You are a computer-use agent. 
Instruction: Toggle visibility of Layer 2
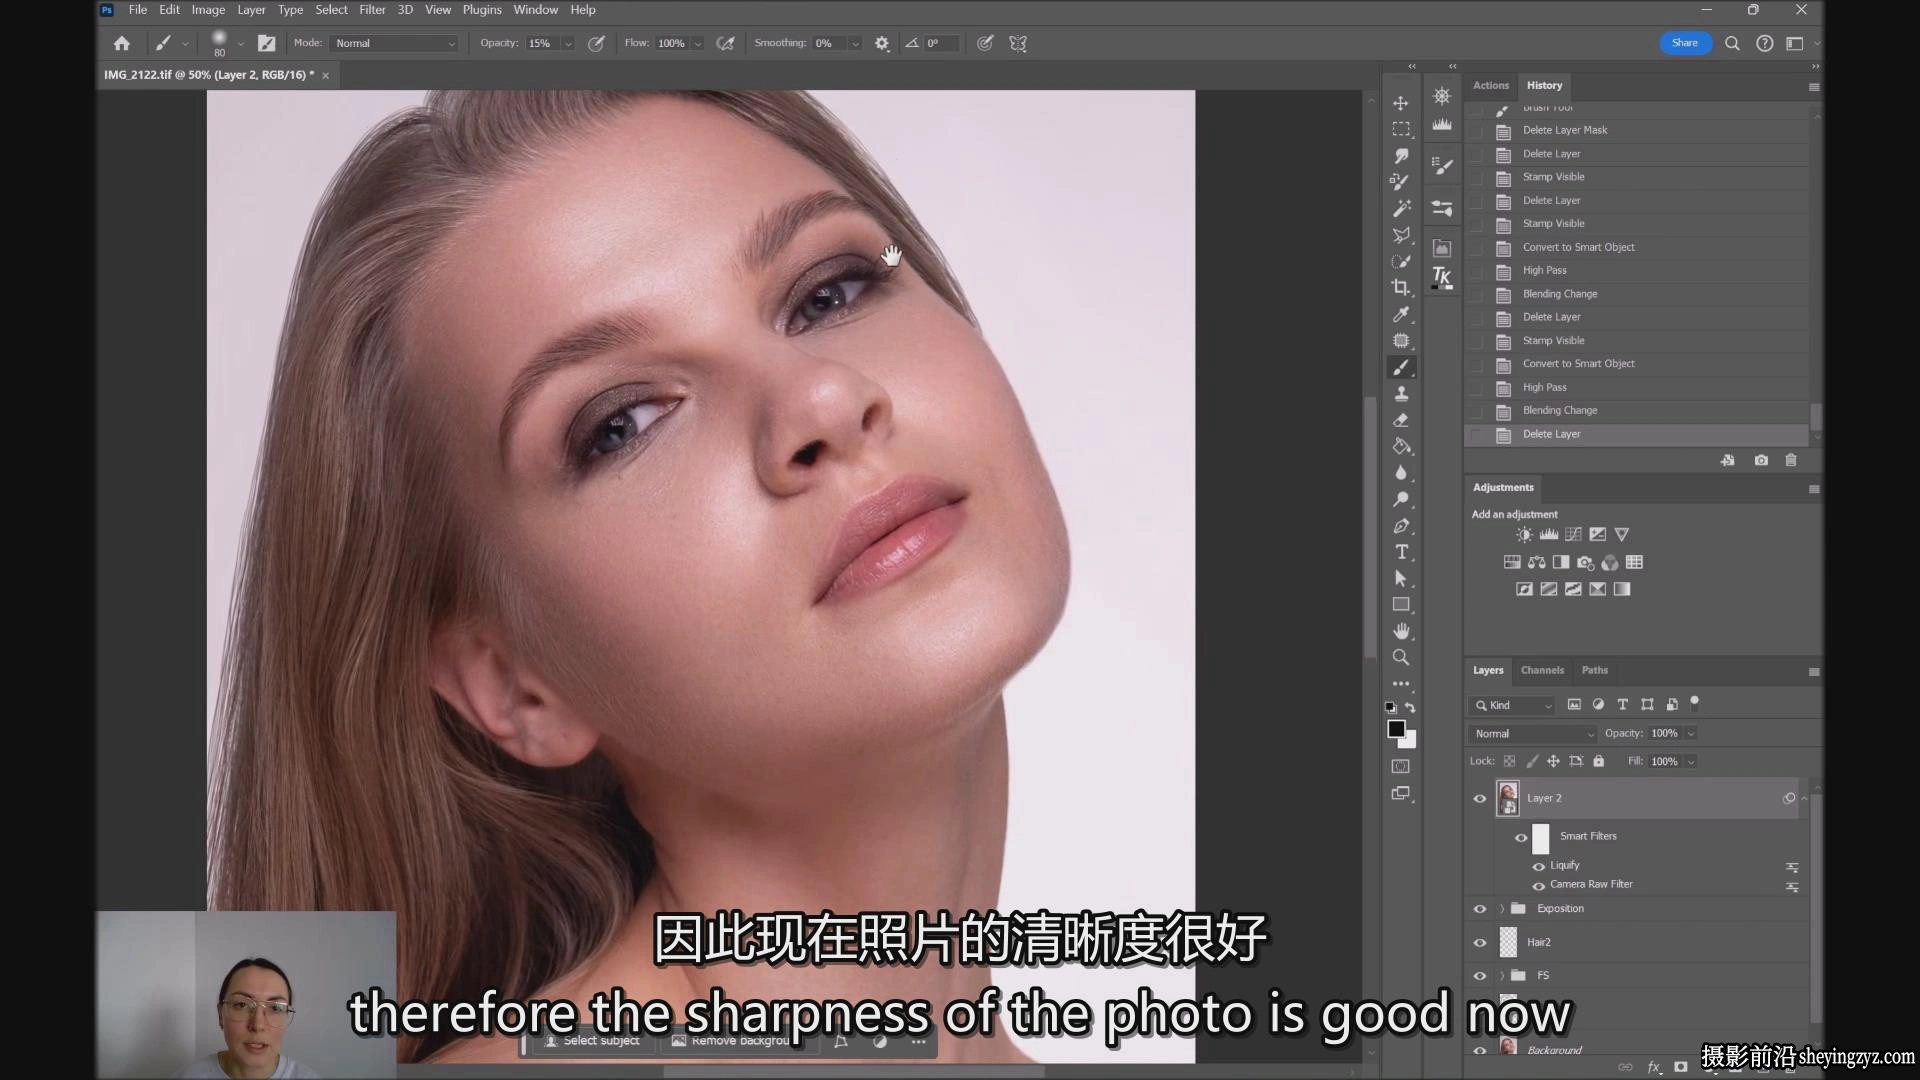click(1480, 798)
